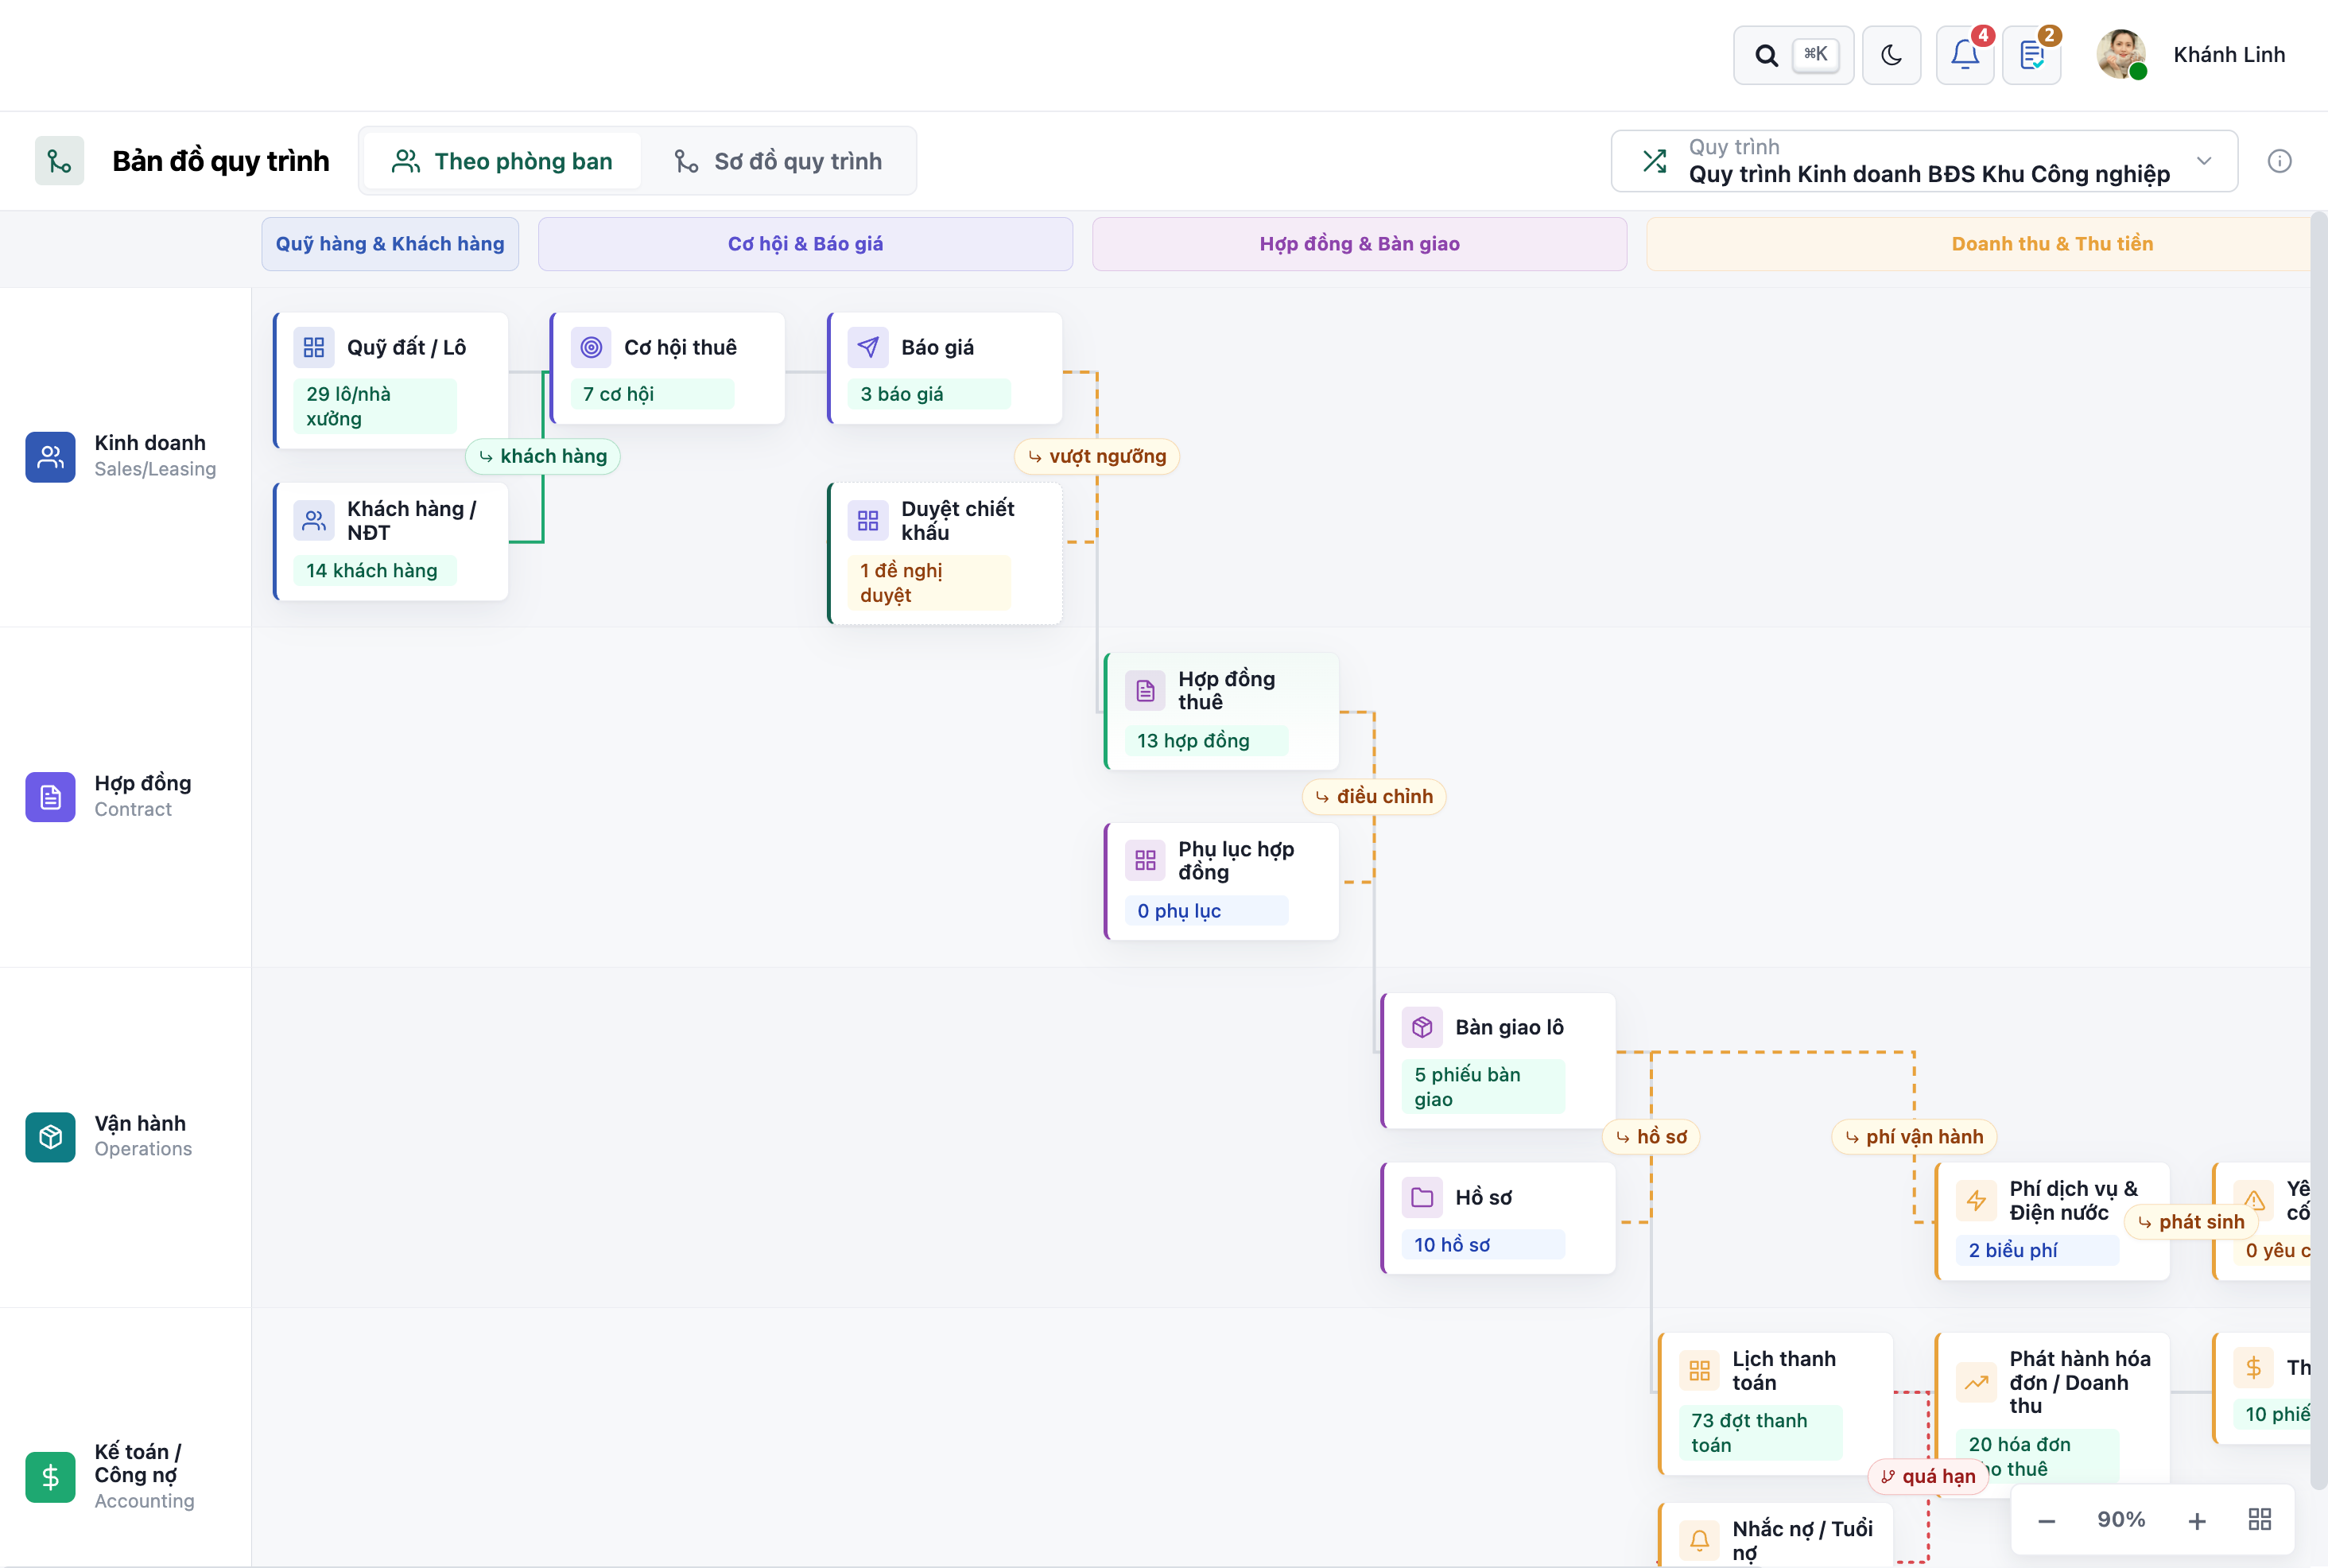Click the '73 đợt thanh toán' count
The image size is (2328, 1568).
1760,1433
